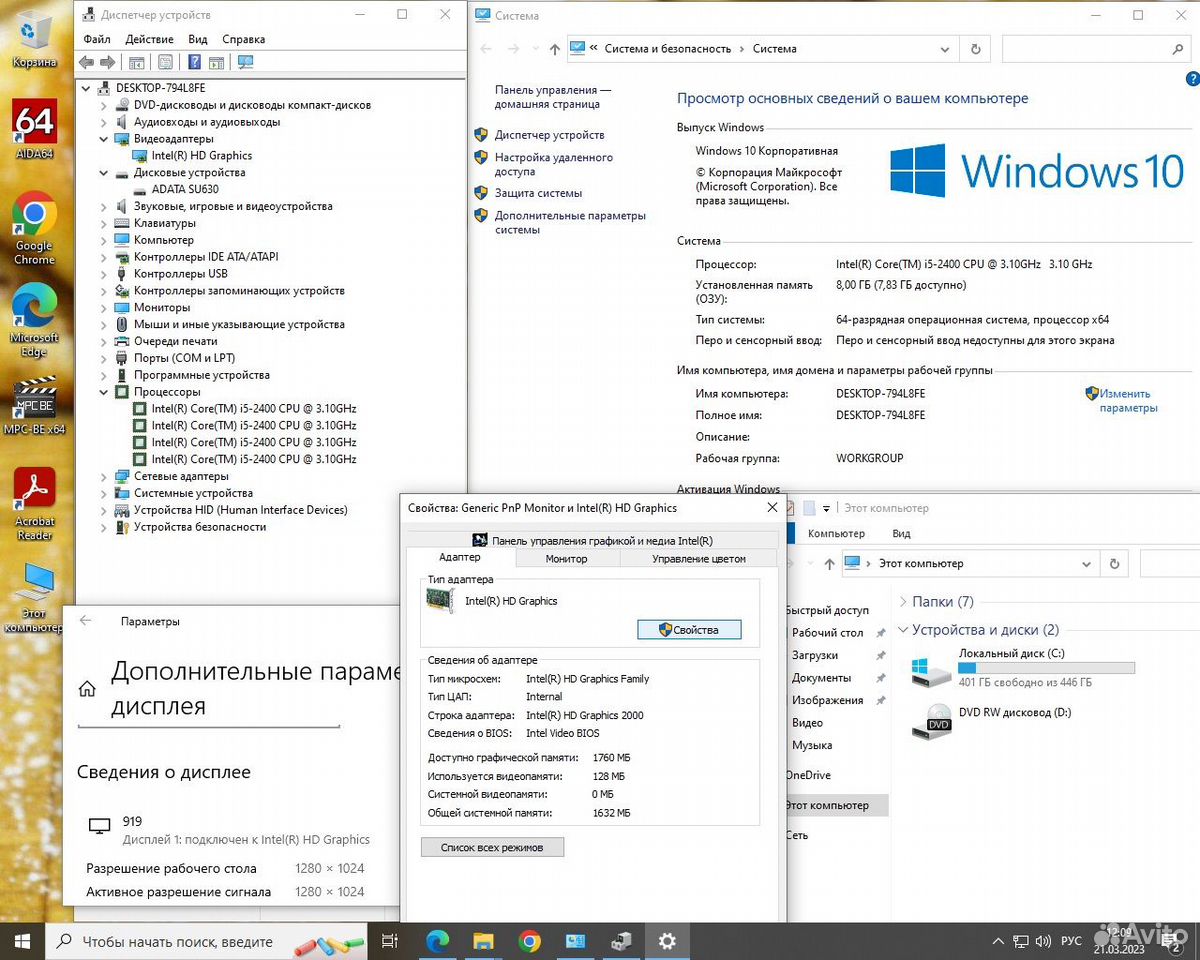
Task: Click the blue Help question-mark toolbar icon
Action: pos(195,62)
